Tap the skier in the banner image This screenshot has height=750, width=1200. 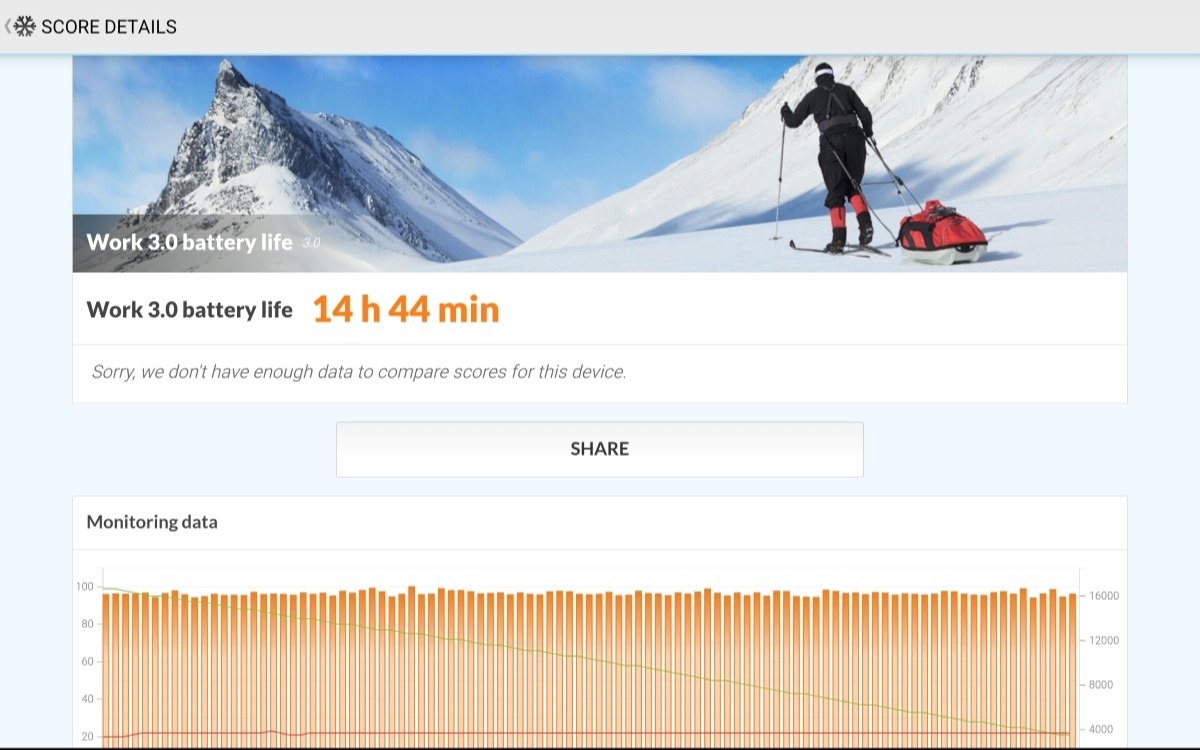[x=835, y=155]
